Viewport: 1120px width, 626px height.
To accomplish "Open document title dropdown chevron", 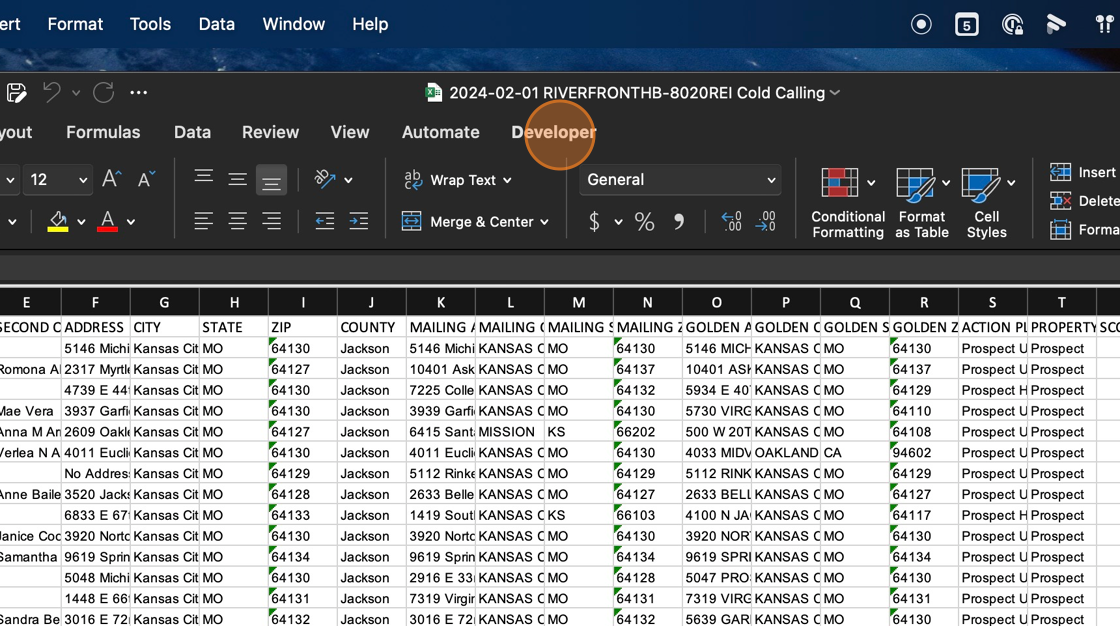I will pyautogui.click(x=835, y=93).
